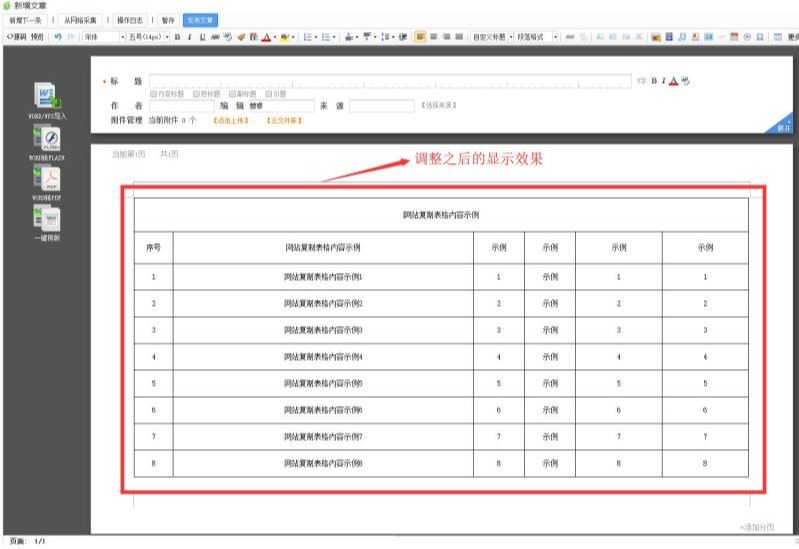Open the 宋体 font family dropdown
The width and height of the screenshot is (799, 549).
100,37
